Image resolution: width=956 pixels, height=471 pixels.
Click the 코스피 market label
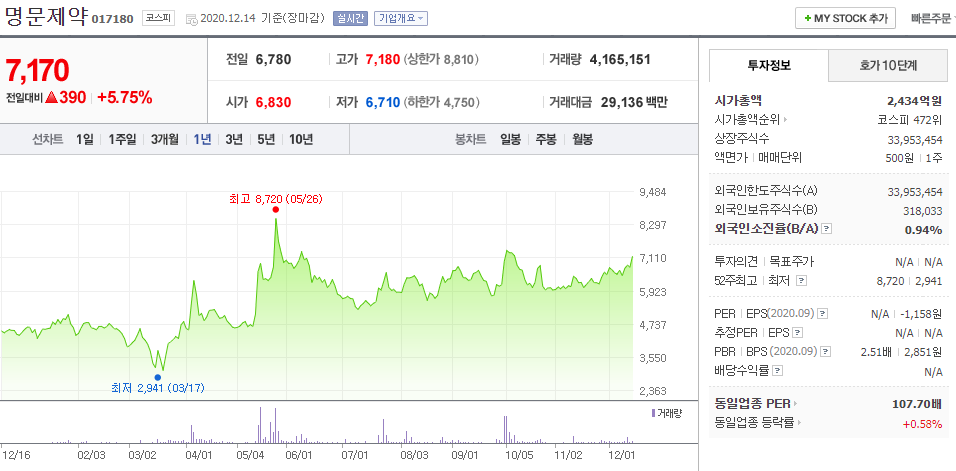(x=159, y=18)
